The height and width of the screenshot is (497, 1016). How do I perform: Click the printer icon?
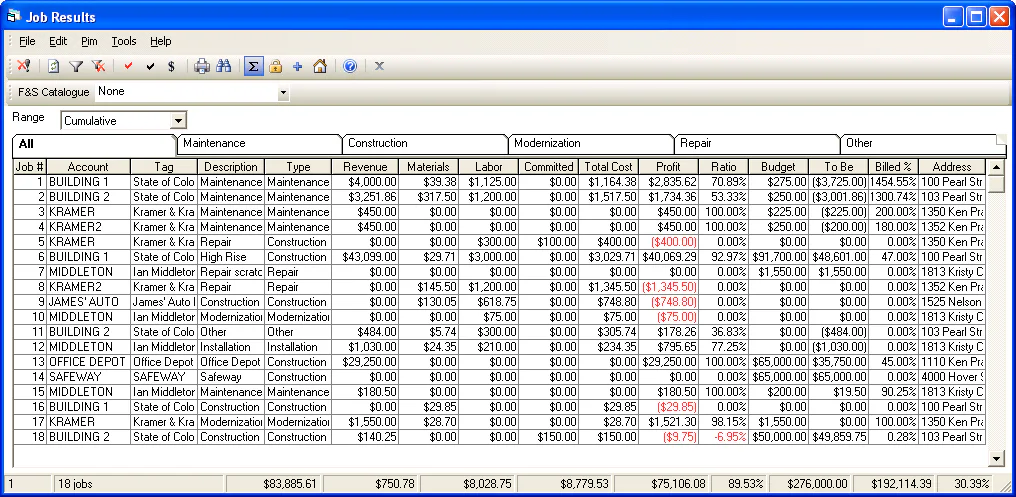pos(202,66)
